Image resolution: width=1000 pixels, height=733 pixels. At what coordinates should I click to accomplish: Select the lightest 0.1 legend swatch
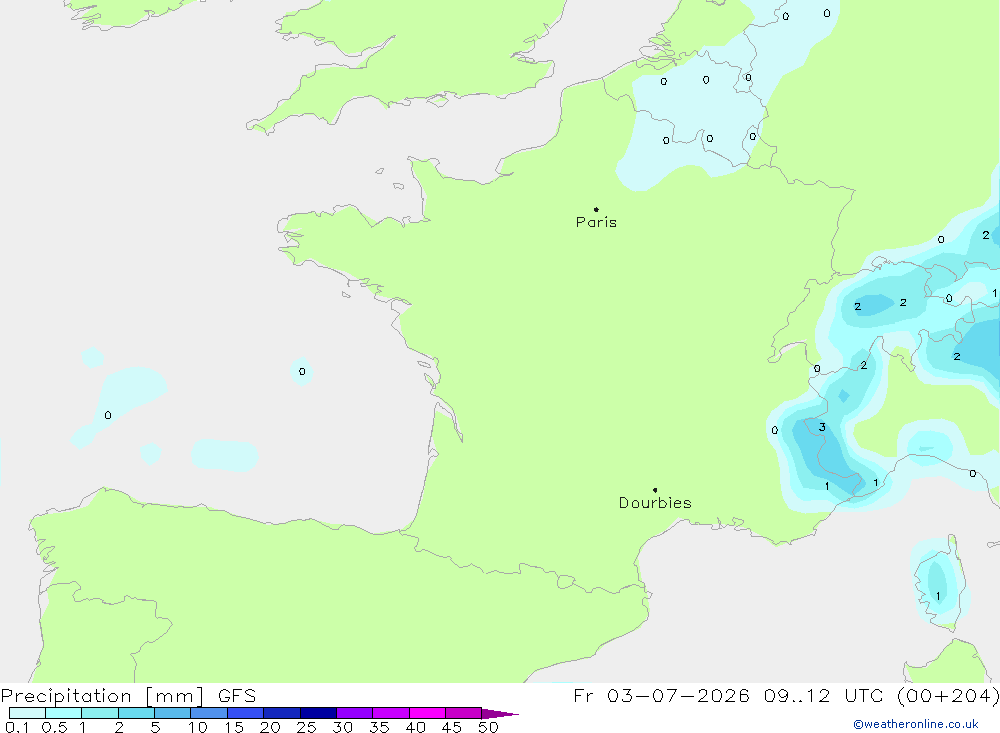[27, 713]
